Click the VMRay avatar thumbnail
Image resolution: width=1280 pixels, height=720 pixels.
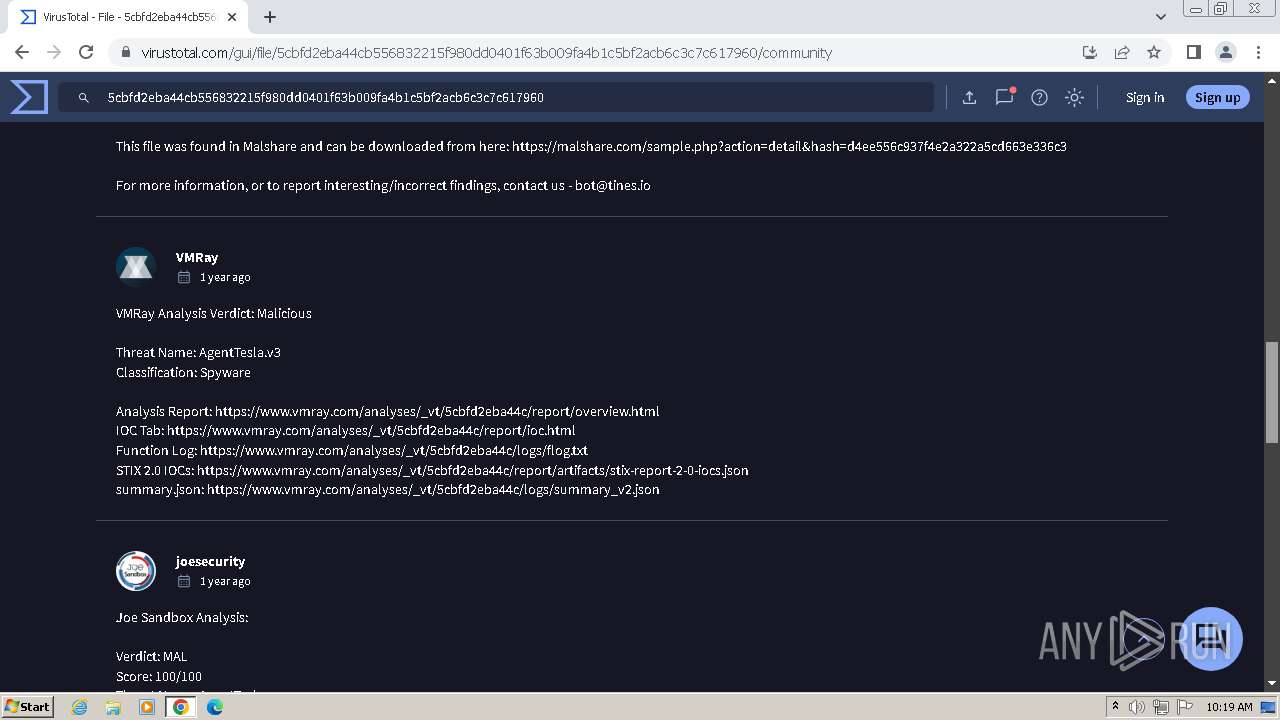click(136, 267)
